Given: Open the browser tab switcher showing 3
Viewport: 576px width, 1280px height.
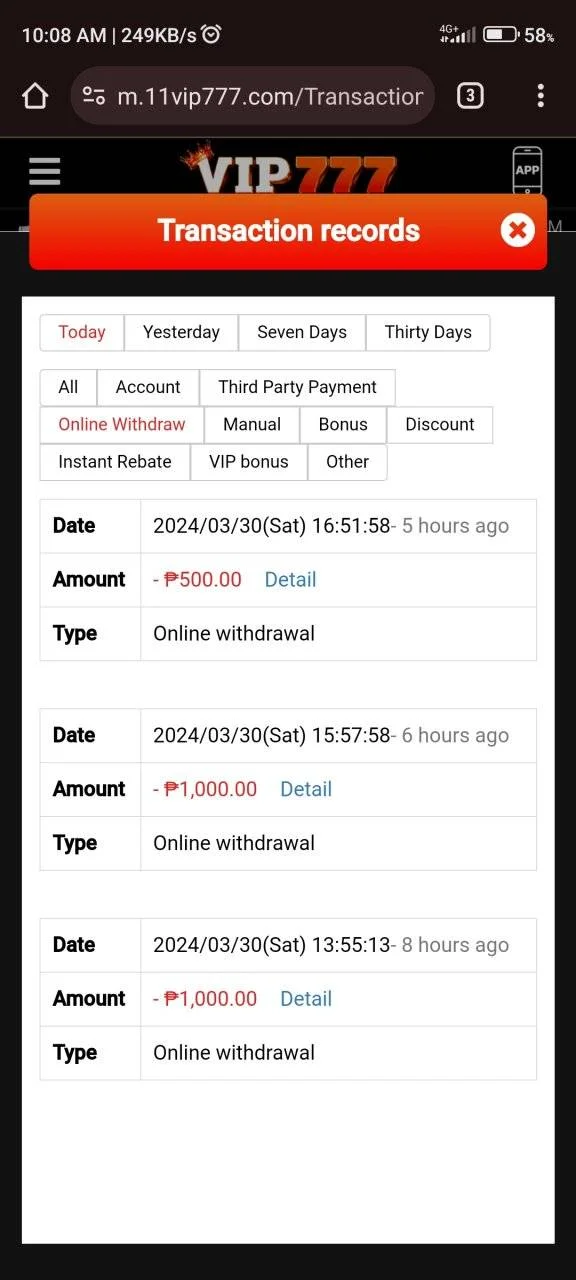Looking at the screenshot, I should click(x=470, y=96).
